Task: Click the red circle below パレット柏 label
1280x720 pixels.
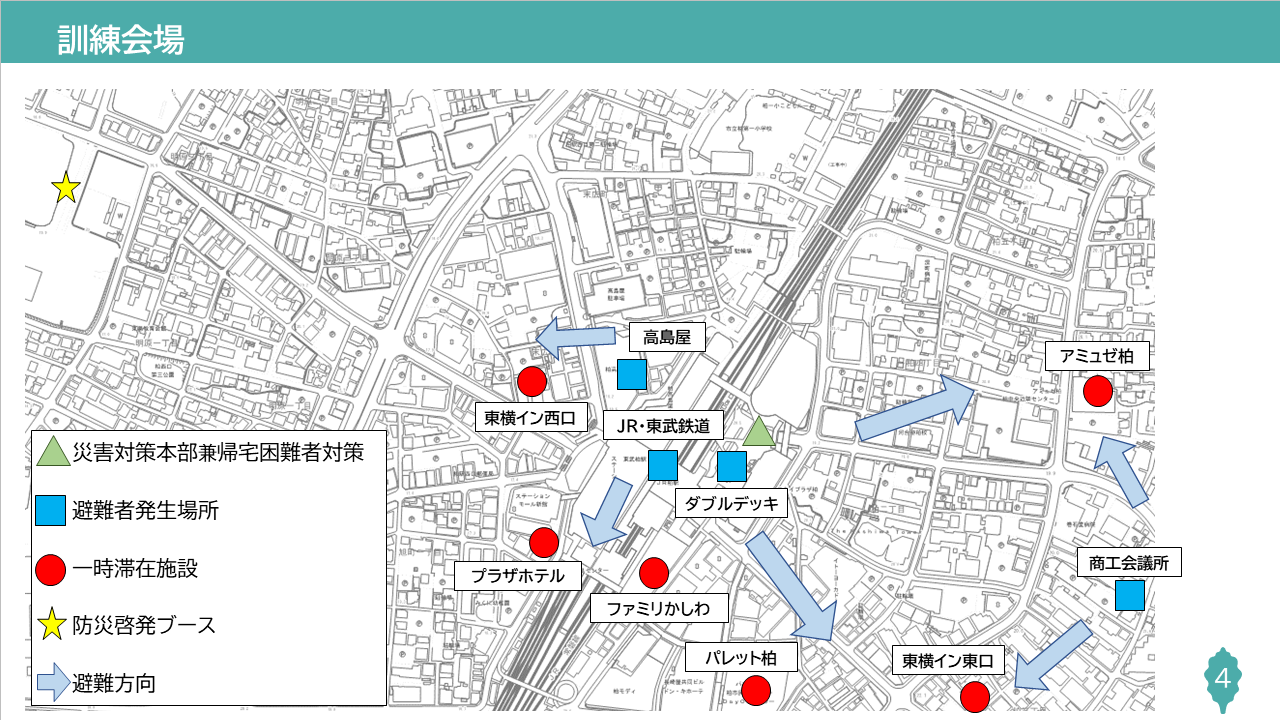Action: coord(756,690)
